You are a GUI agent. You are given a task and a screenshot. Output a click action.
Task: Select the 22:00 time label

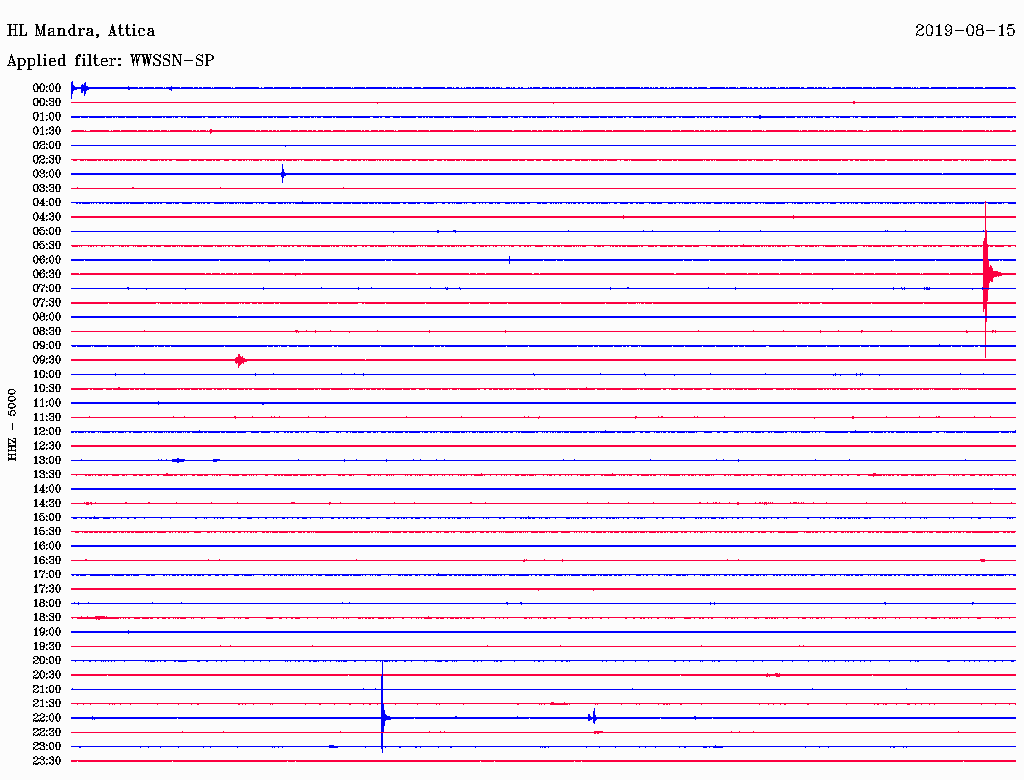(x=47, y=717)
